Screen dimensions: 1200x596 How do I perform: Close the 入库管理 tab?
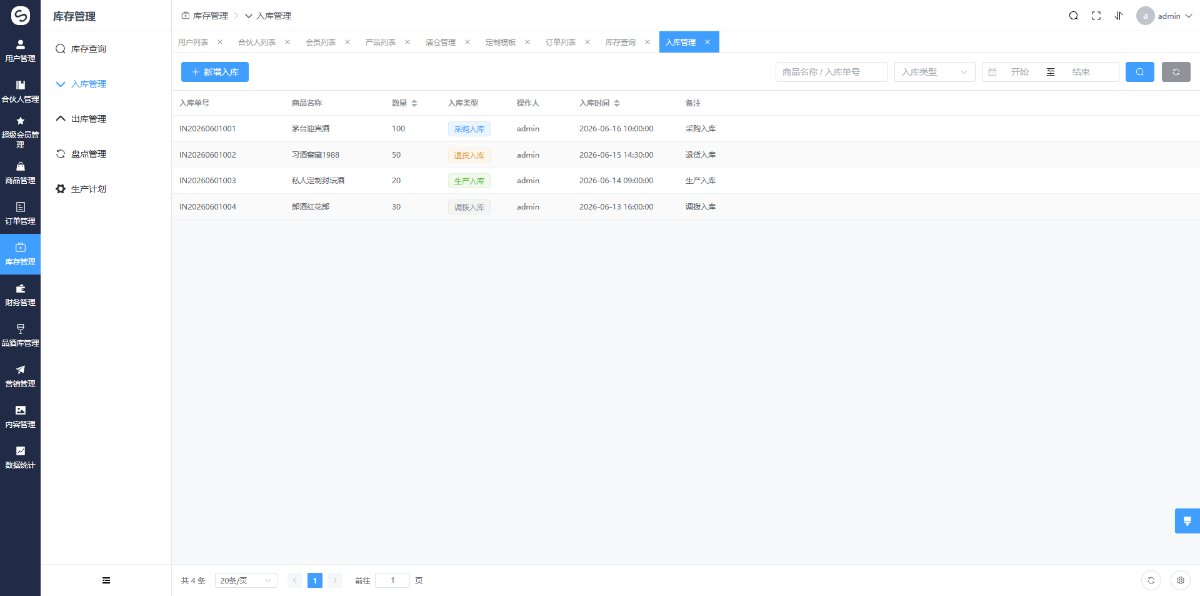tap(707, 42)
